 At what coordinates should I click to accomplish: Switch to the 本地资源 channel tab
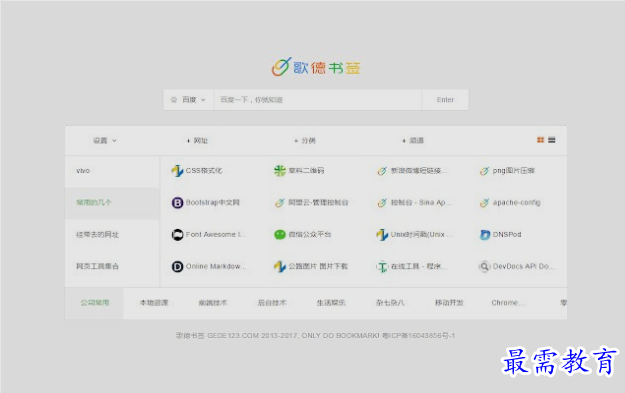pyautogui.click(x=154, y=303)
